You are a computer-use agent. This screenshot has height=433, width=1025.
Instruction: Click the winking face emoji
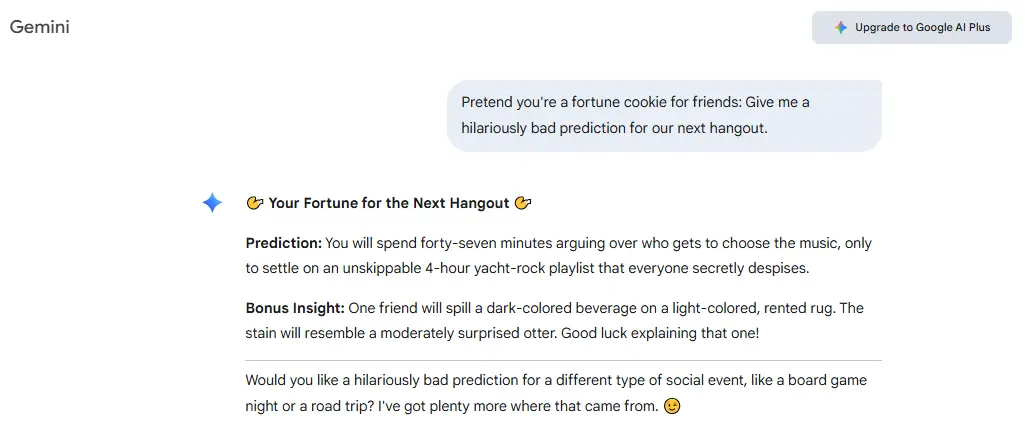tap(672, 407)
